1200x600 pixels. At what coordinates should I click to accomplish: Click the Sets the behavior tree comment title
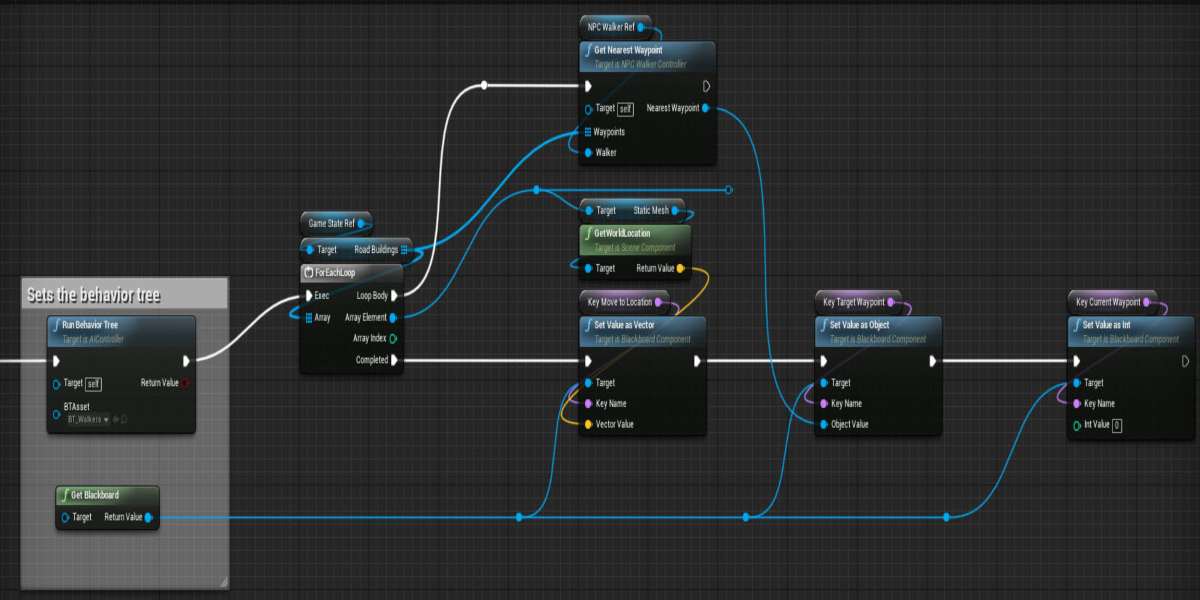[x=92, y=295]
